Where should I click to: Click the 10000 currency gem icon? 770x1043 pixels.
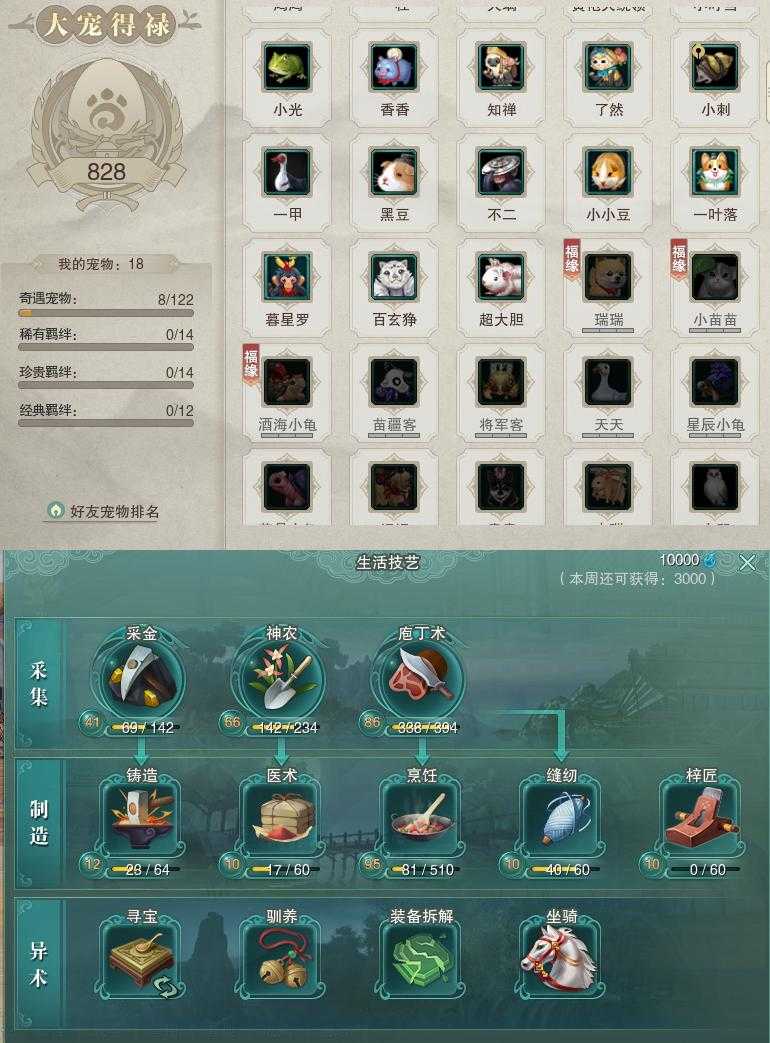tap(709, 560)
